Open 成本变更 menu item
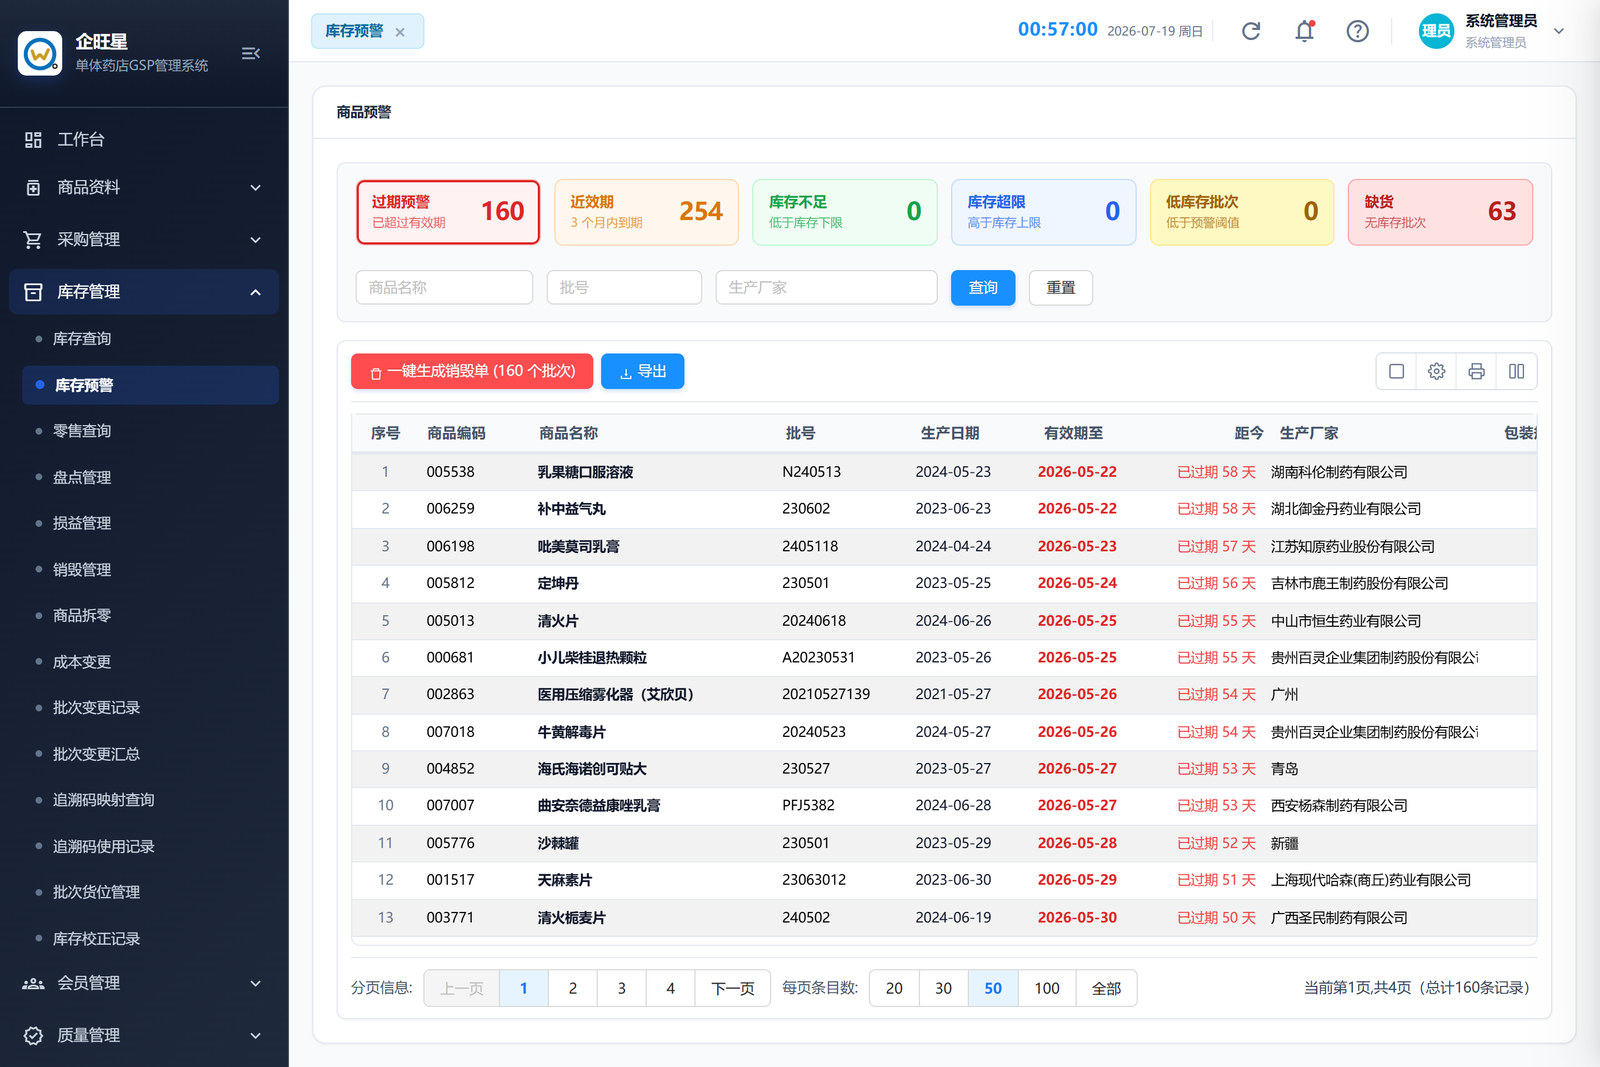1600x1067 pixels. pos(150,662)
